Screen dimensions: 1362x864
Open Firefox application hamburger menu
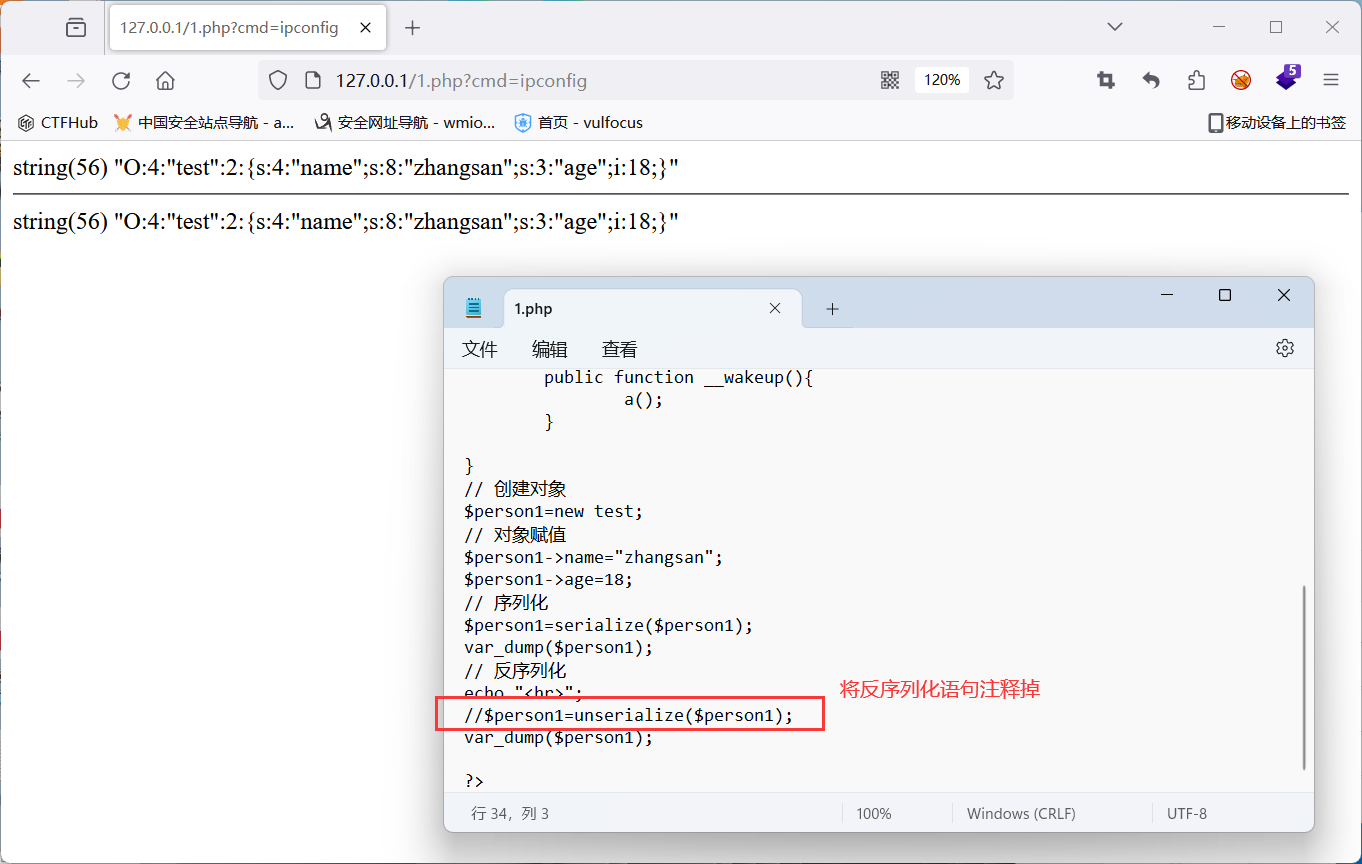[1331, 80]
